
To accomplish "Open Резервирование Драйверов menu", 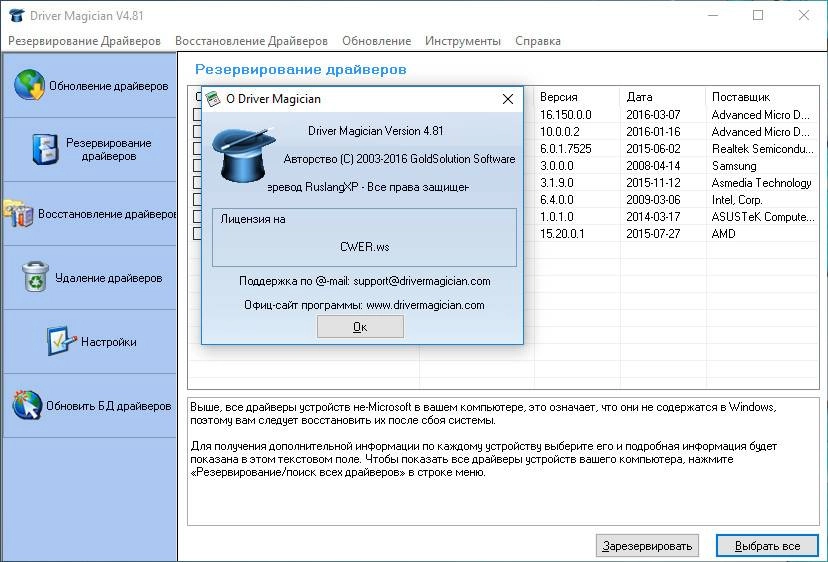I will pos(84,41).
